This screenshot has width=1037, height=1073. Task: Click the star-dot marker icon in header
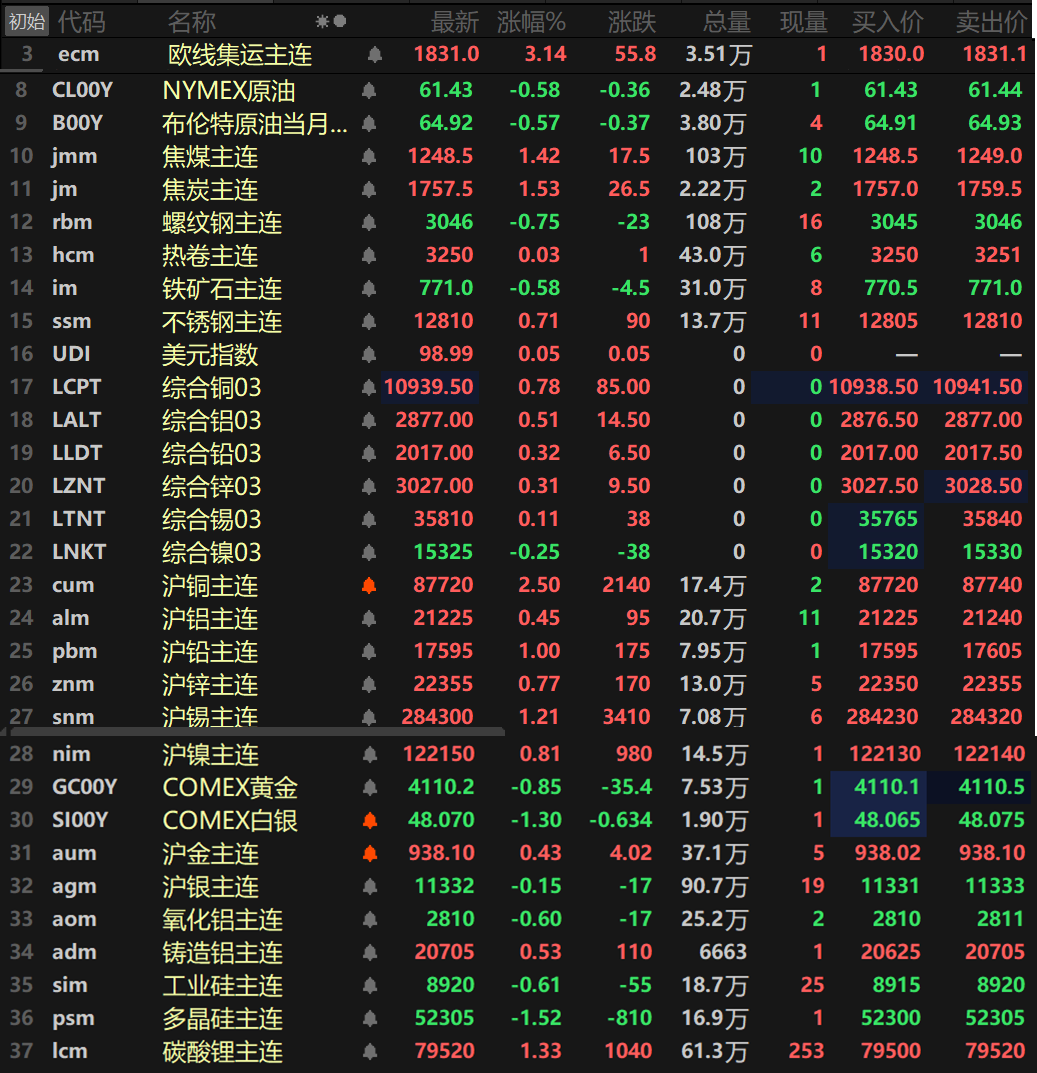(330, 21)
